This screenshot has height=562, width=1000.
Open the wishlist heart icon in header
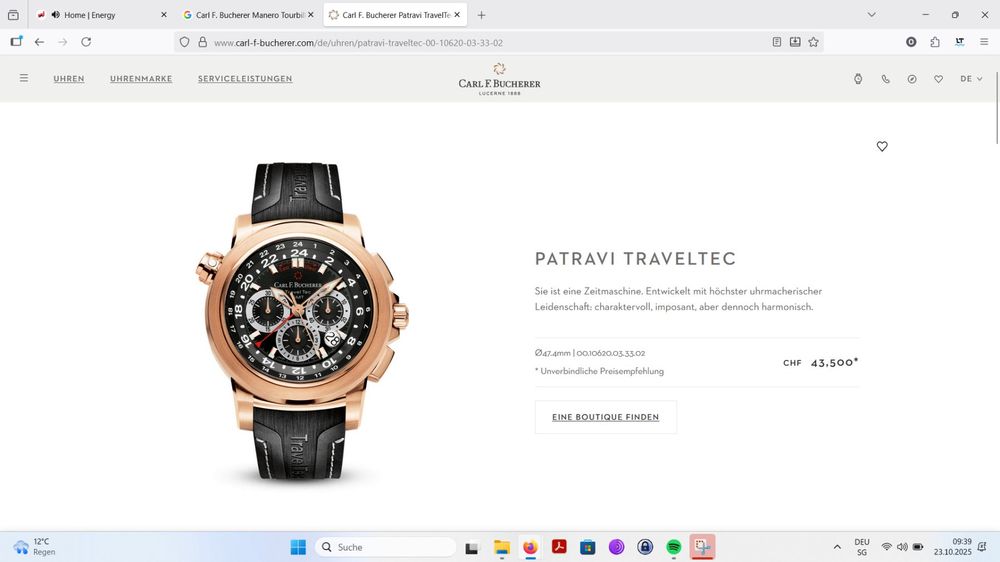point(938,79)
